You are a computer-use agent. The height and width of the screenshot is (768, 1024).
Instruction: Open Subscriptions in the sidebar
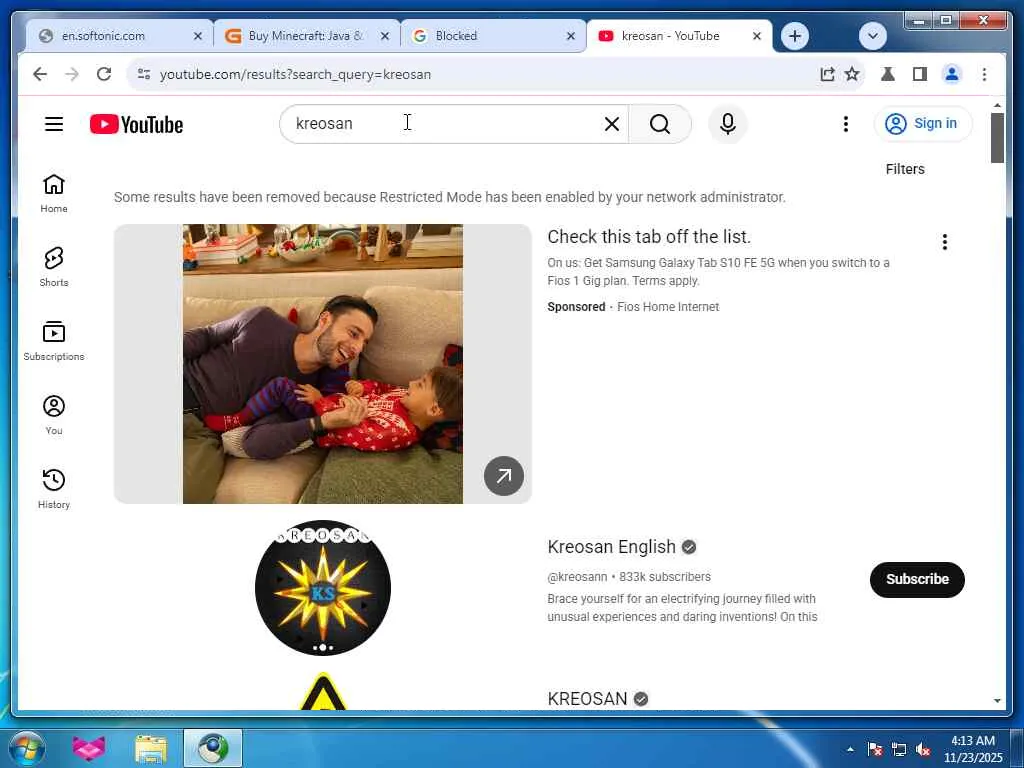click(x=54, y=341)
